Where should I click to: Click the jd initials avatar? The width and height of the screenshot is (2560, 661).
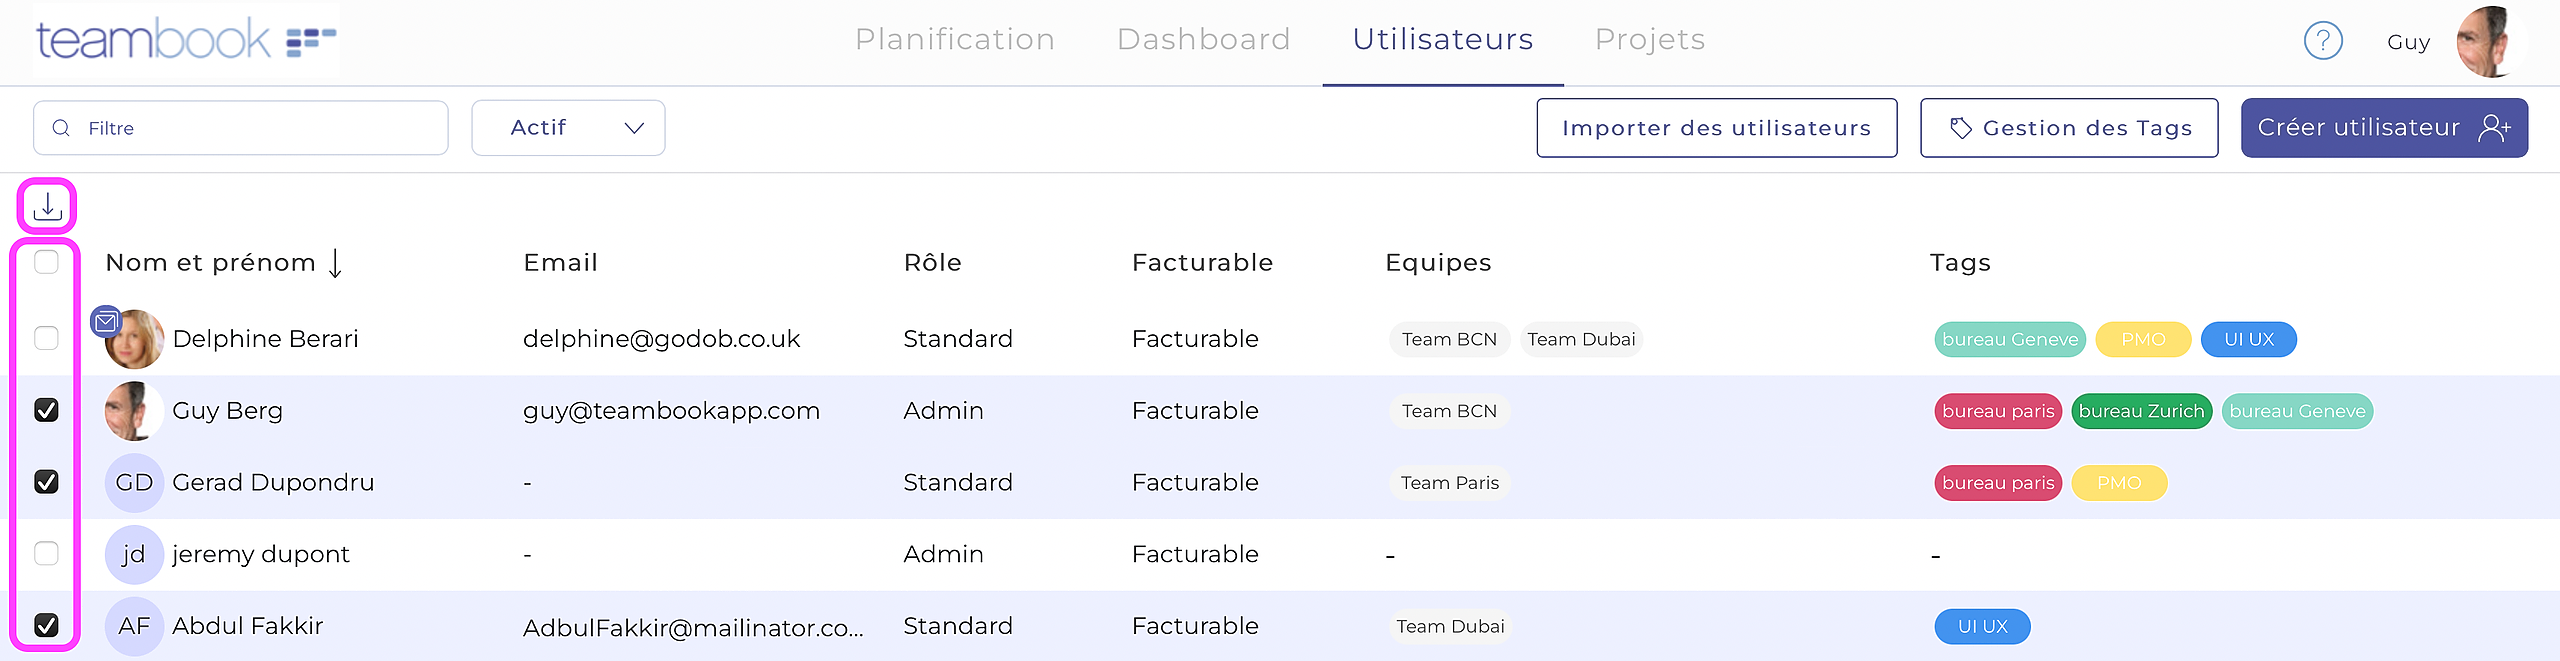point(134,554)
